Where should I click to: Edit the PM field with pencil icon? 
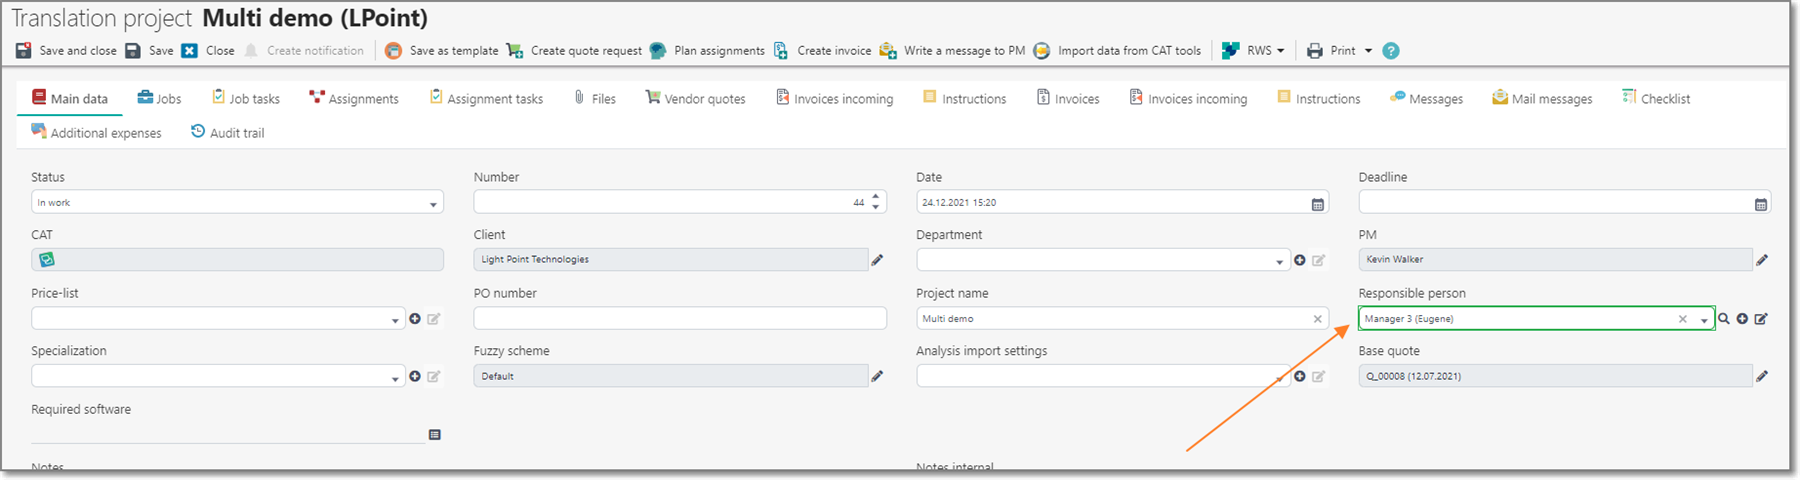[x=1762, y=260]
